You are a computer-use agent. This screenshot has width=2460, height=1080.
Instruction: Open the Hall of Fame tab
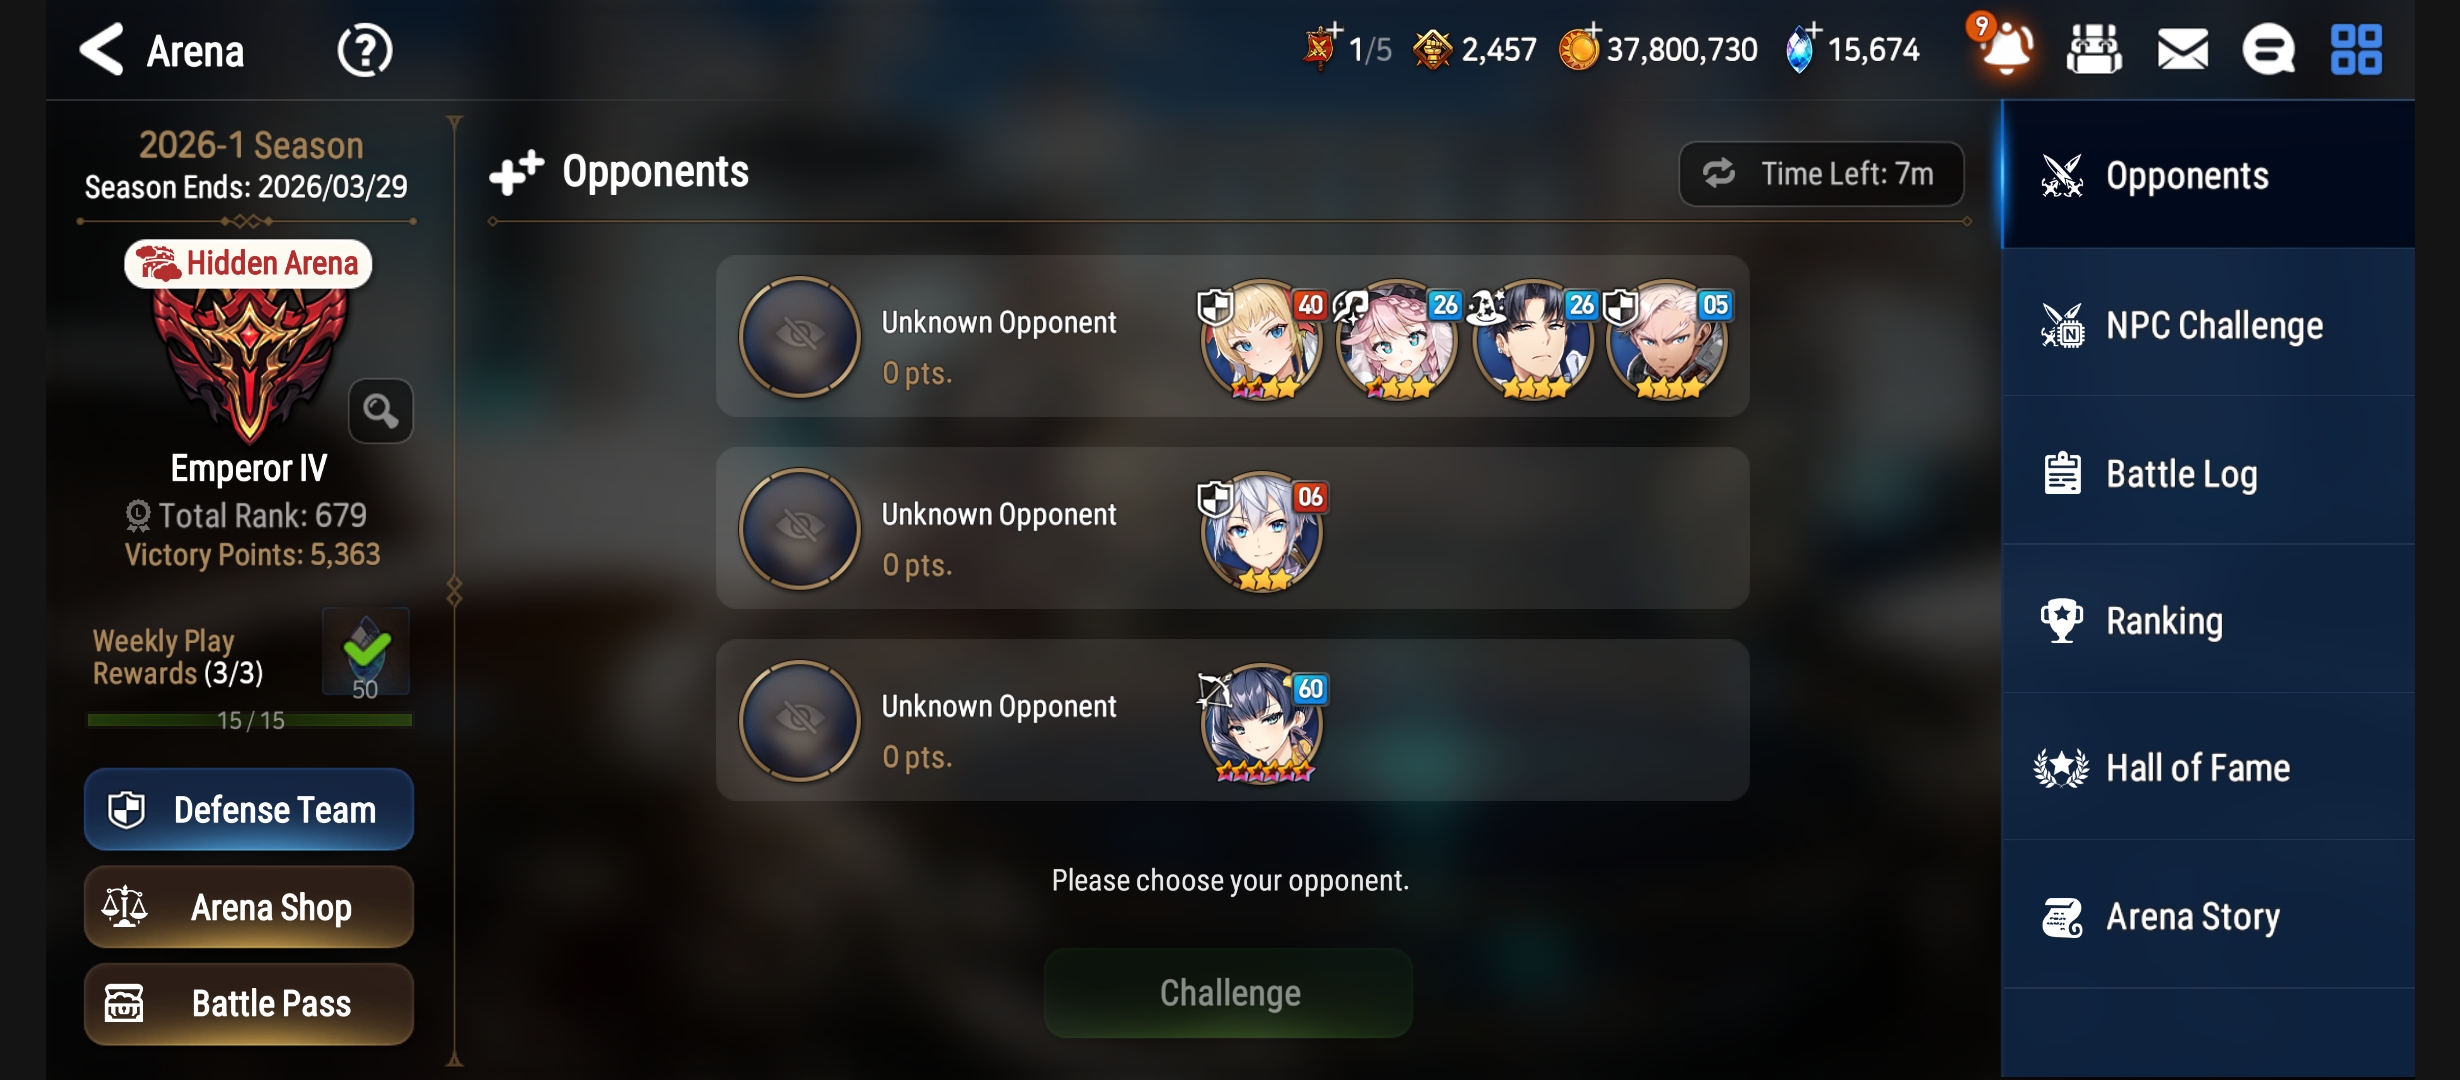pos(2209,767)
